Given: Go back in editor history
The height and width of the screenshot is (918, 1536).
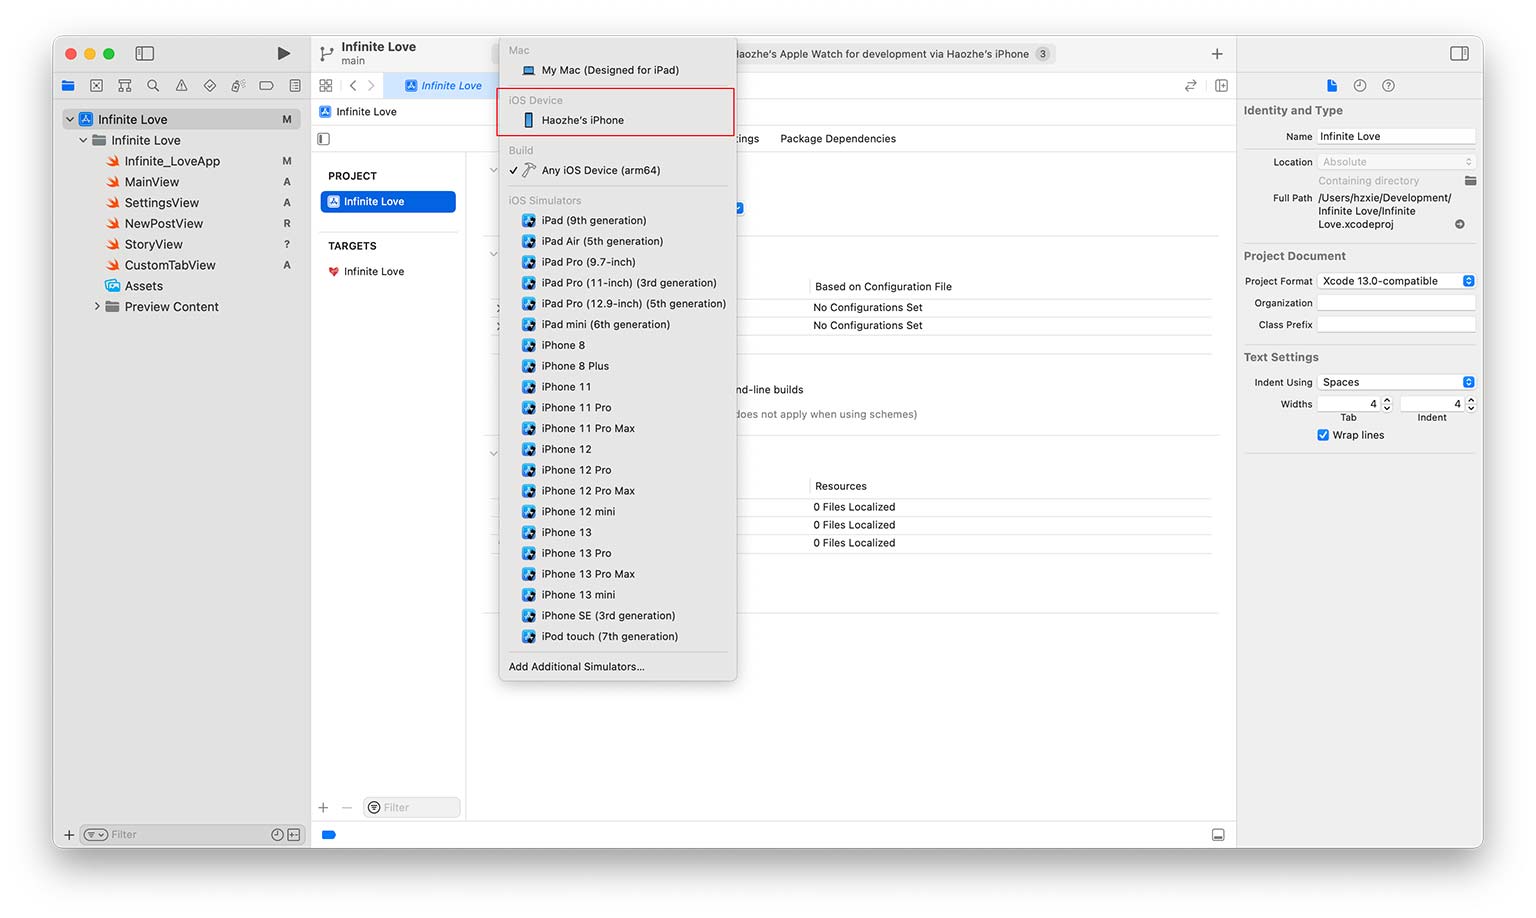Looking at the screenshot, I should [x=353, y=86].
